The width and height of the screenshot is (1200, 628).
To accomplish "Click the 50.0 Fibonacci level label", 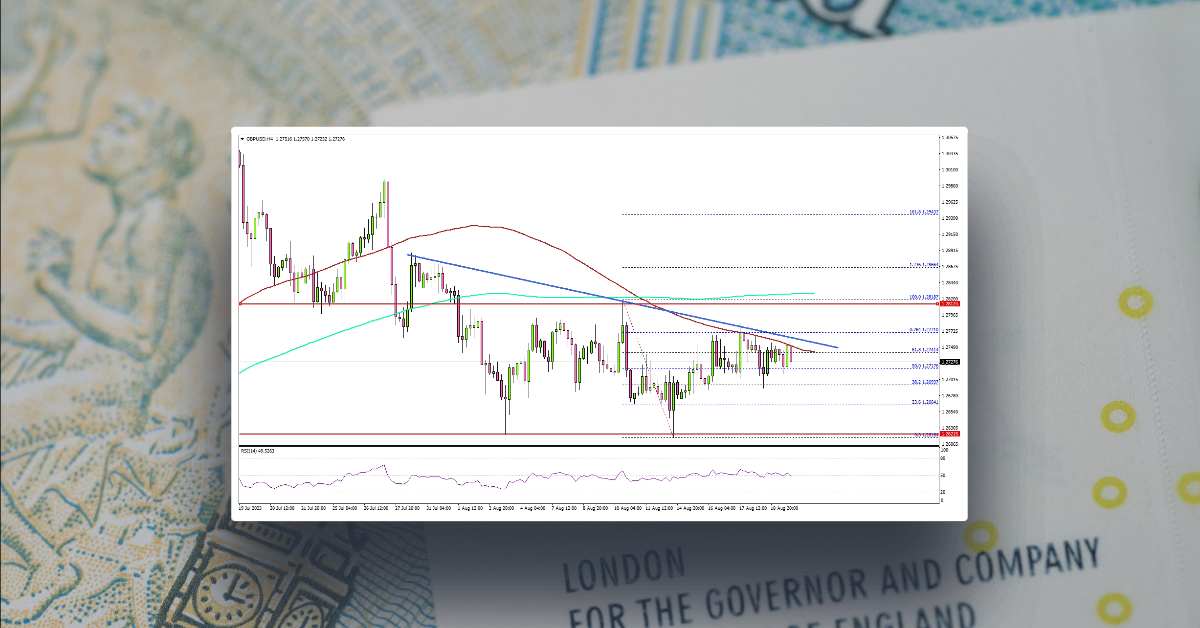I will pos(922,368).
